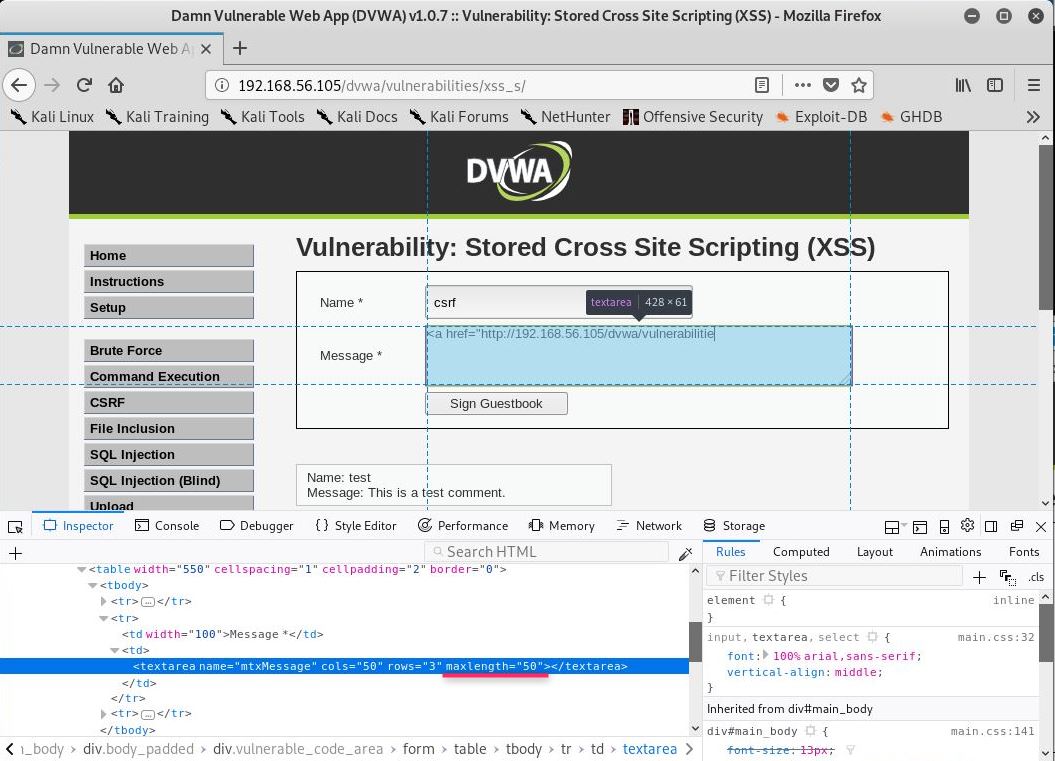Open the Kali Tools bookmark
This screenshot has height=761, width=1055.
click(x=263, y=117)
